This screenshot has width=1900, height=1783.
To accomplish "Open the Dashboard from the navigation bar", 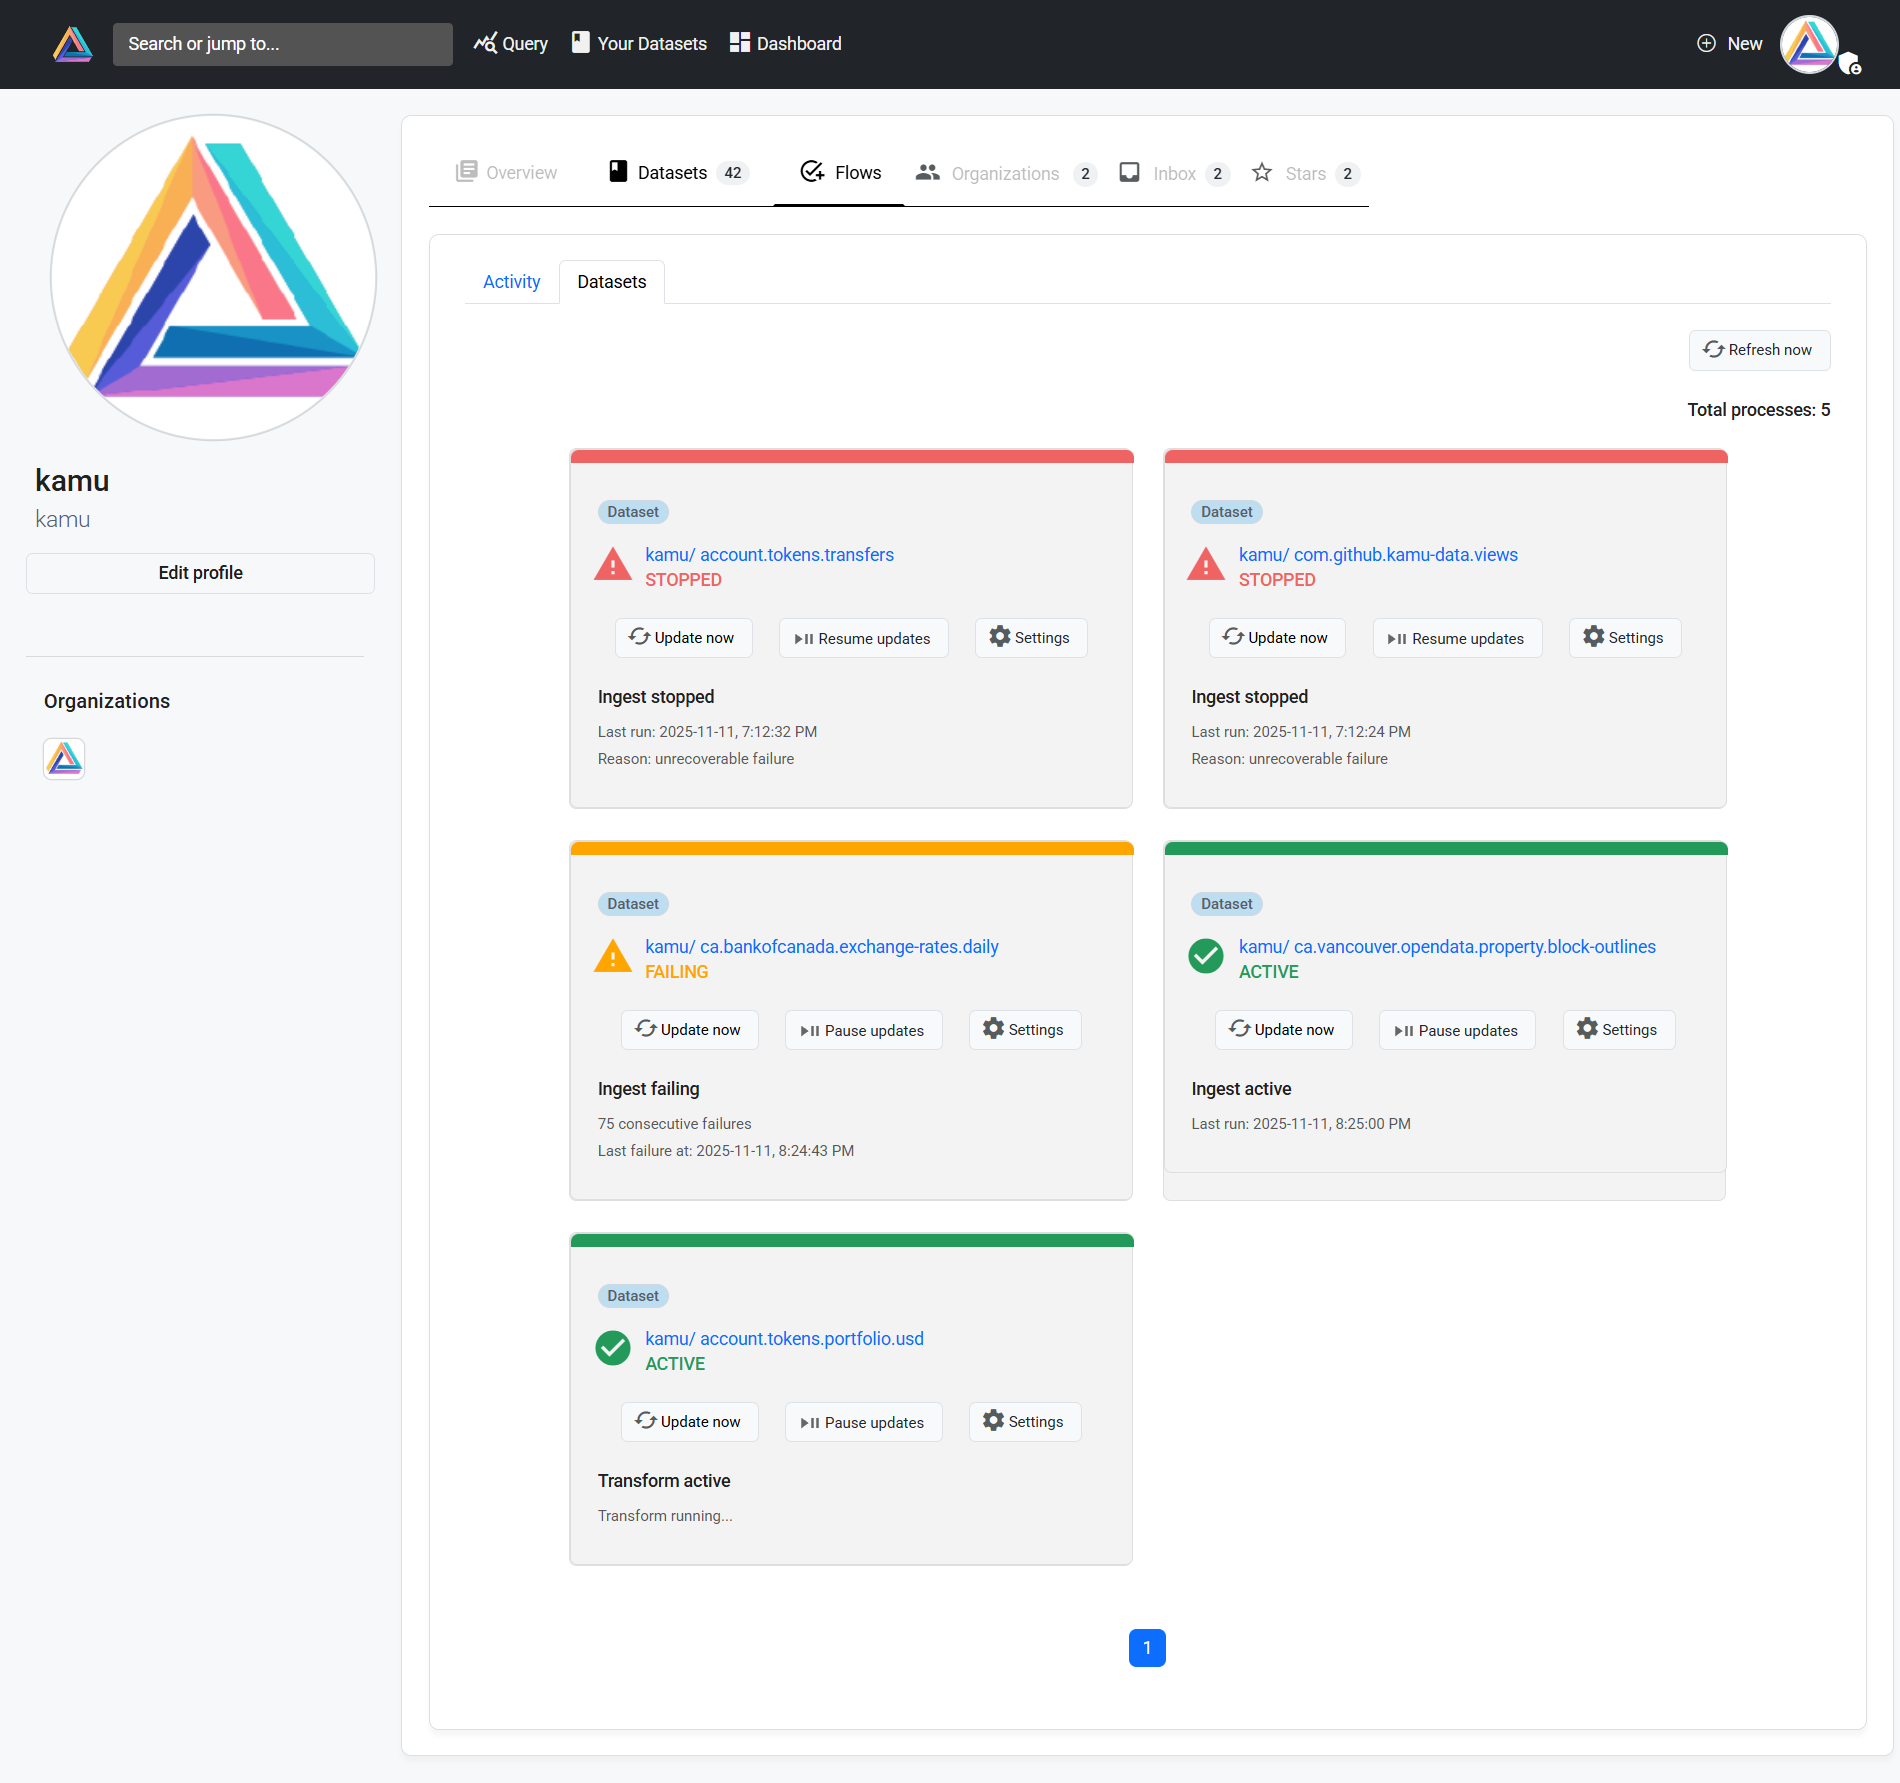I will click(x=786, y=44).
